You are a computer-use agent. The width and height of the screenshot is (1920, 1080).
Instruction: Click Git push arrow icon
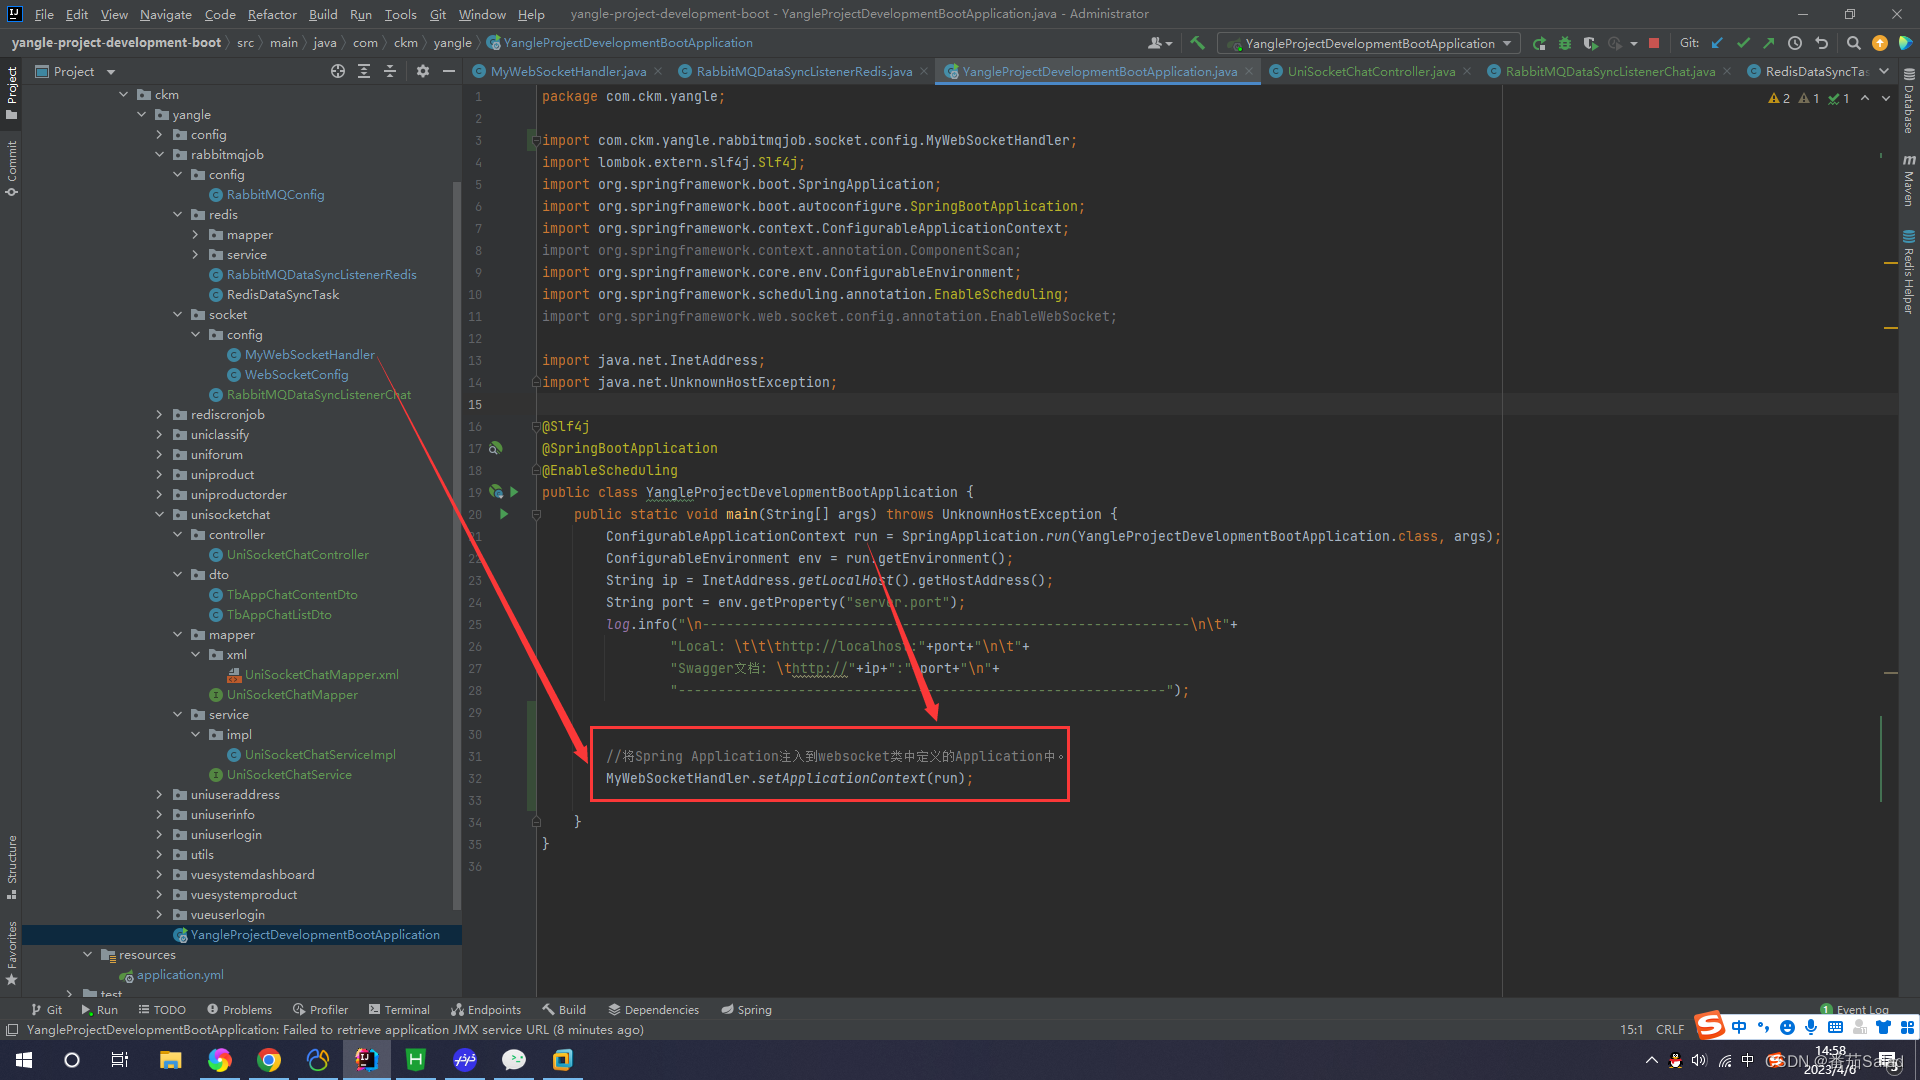point(1769,43)
